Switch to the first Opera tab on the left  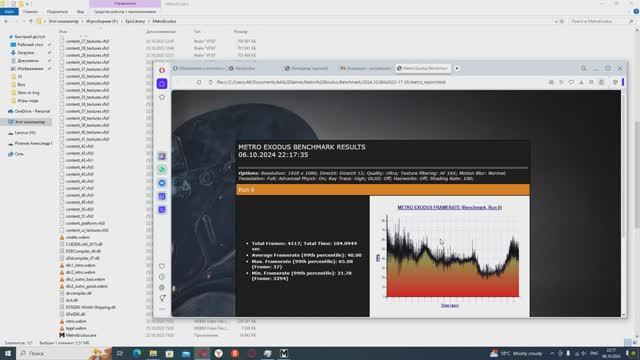pyautogui.click(x=199, y=68)
